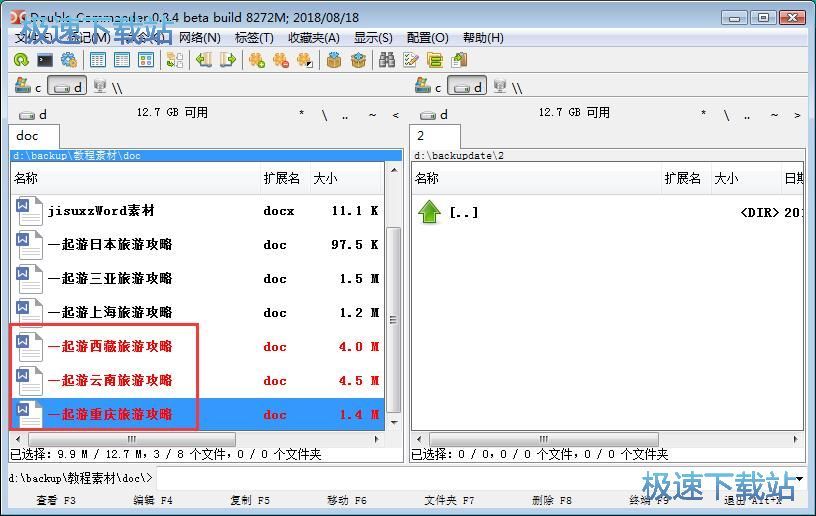Click the green Refresh toolbar icon
The height and width of the screenshot is (516, 816).
click(x=21, y=60)
